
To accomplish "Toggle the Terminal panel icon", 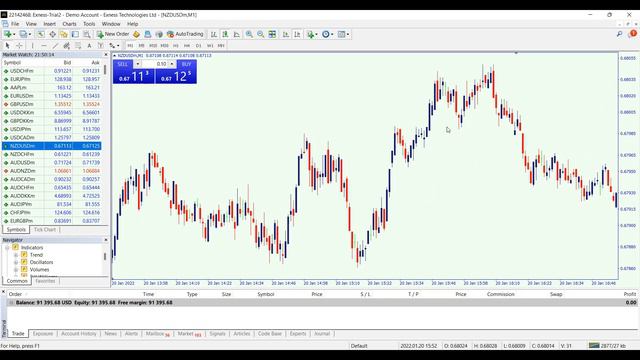I will [x=75, y=34].
